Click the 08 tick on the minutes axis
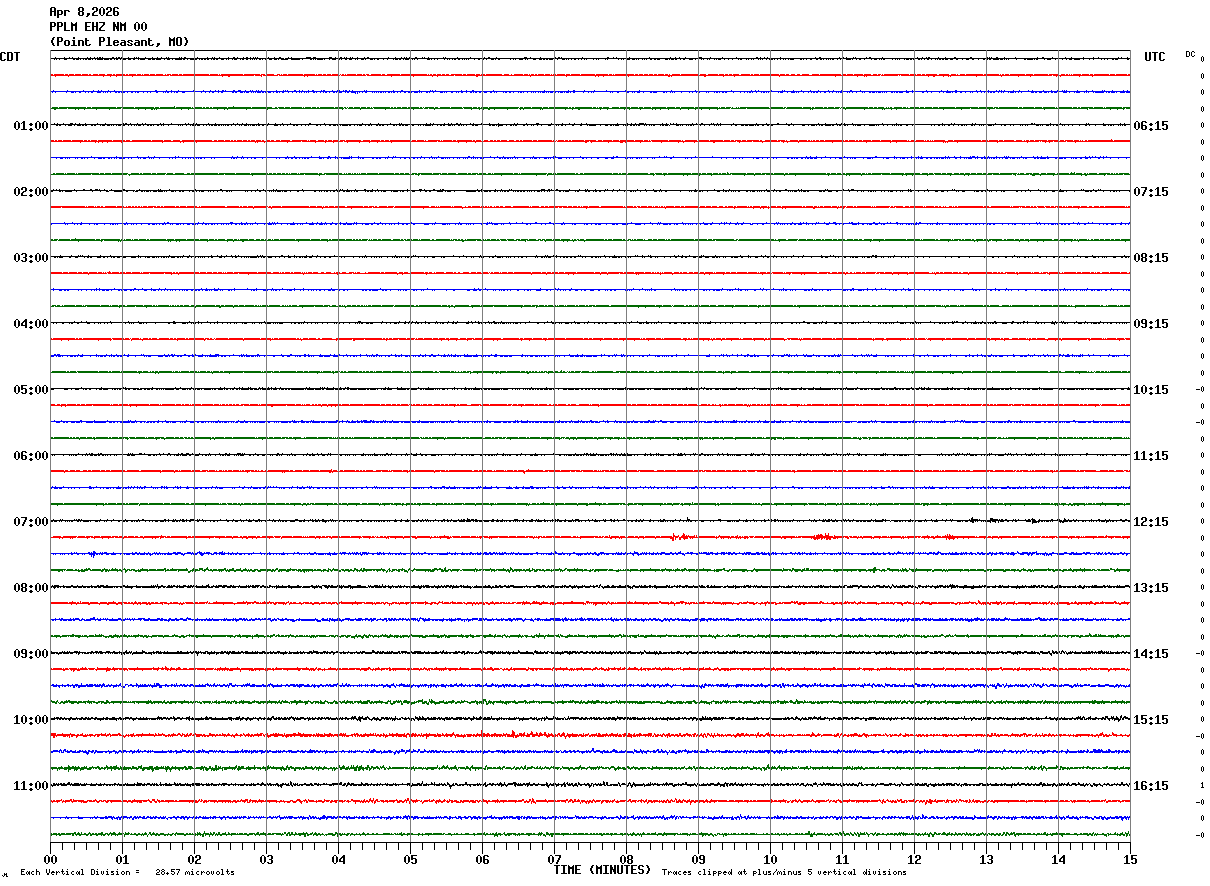Viewport: 1210px width, 886px height. [x=626, y=859]
